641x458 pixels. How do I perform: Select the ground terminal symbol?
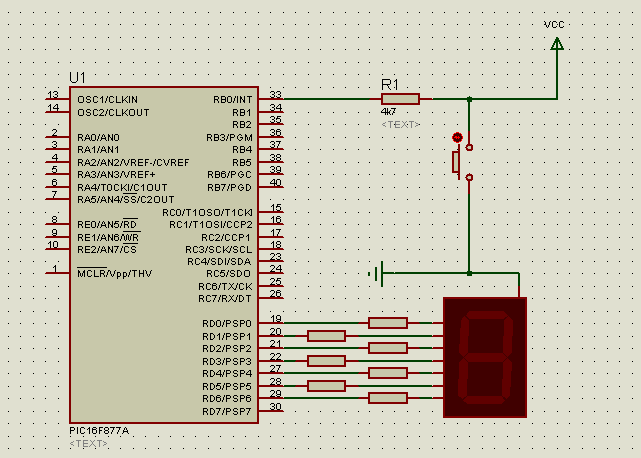pos(377,274)
